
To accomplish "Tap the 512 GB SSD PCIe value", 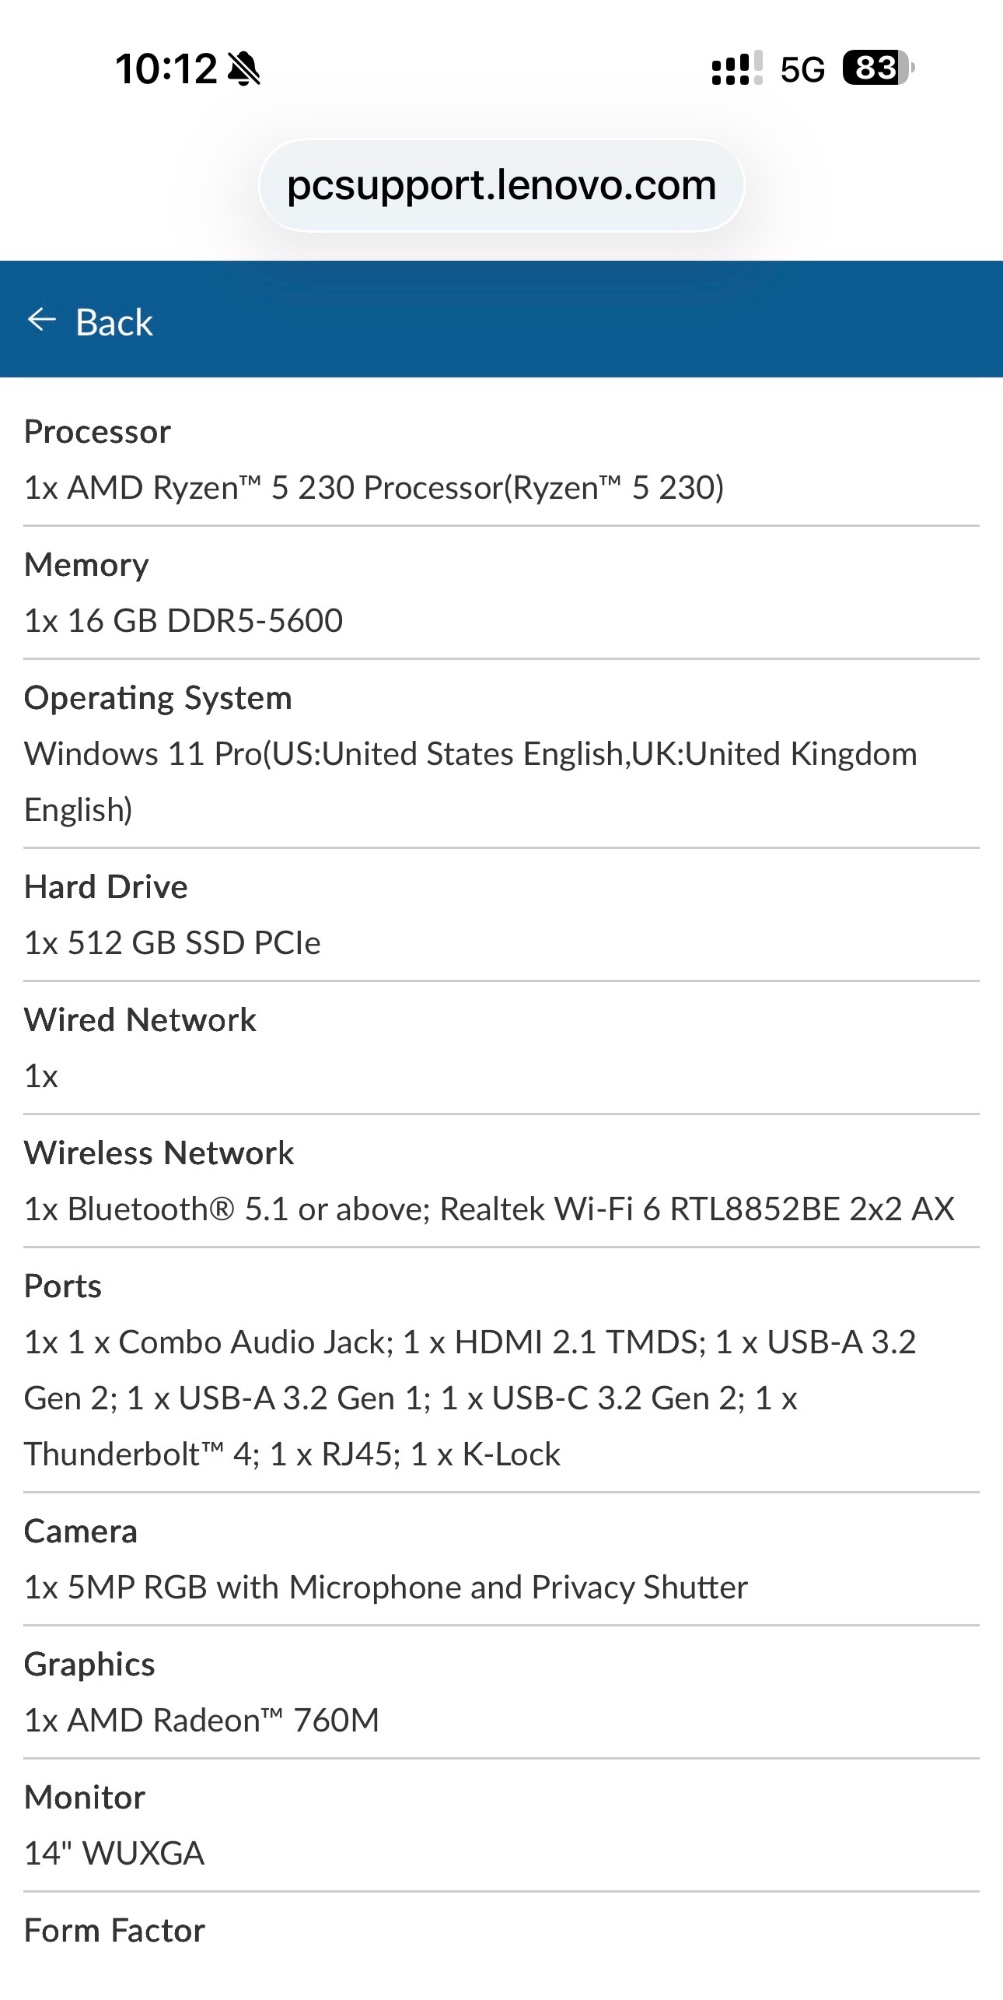I will point(173,943).
